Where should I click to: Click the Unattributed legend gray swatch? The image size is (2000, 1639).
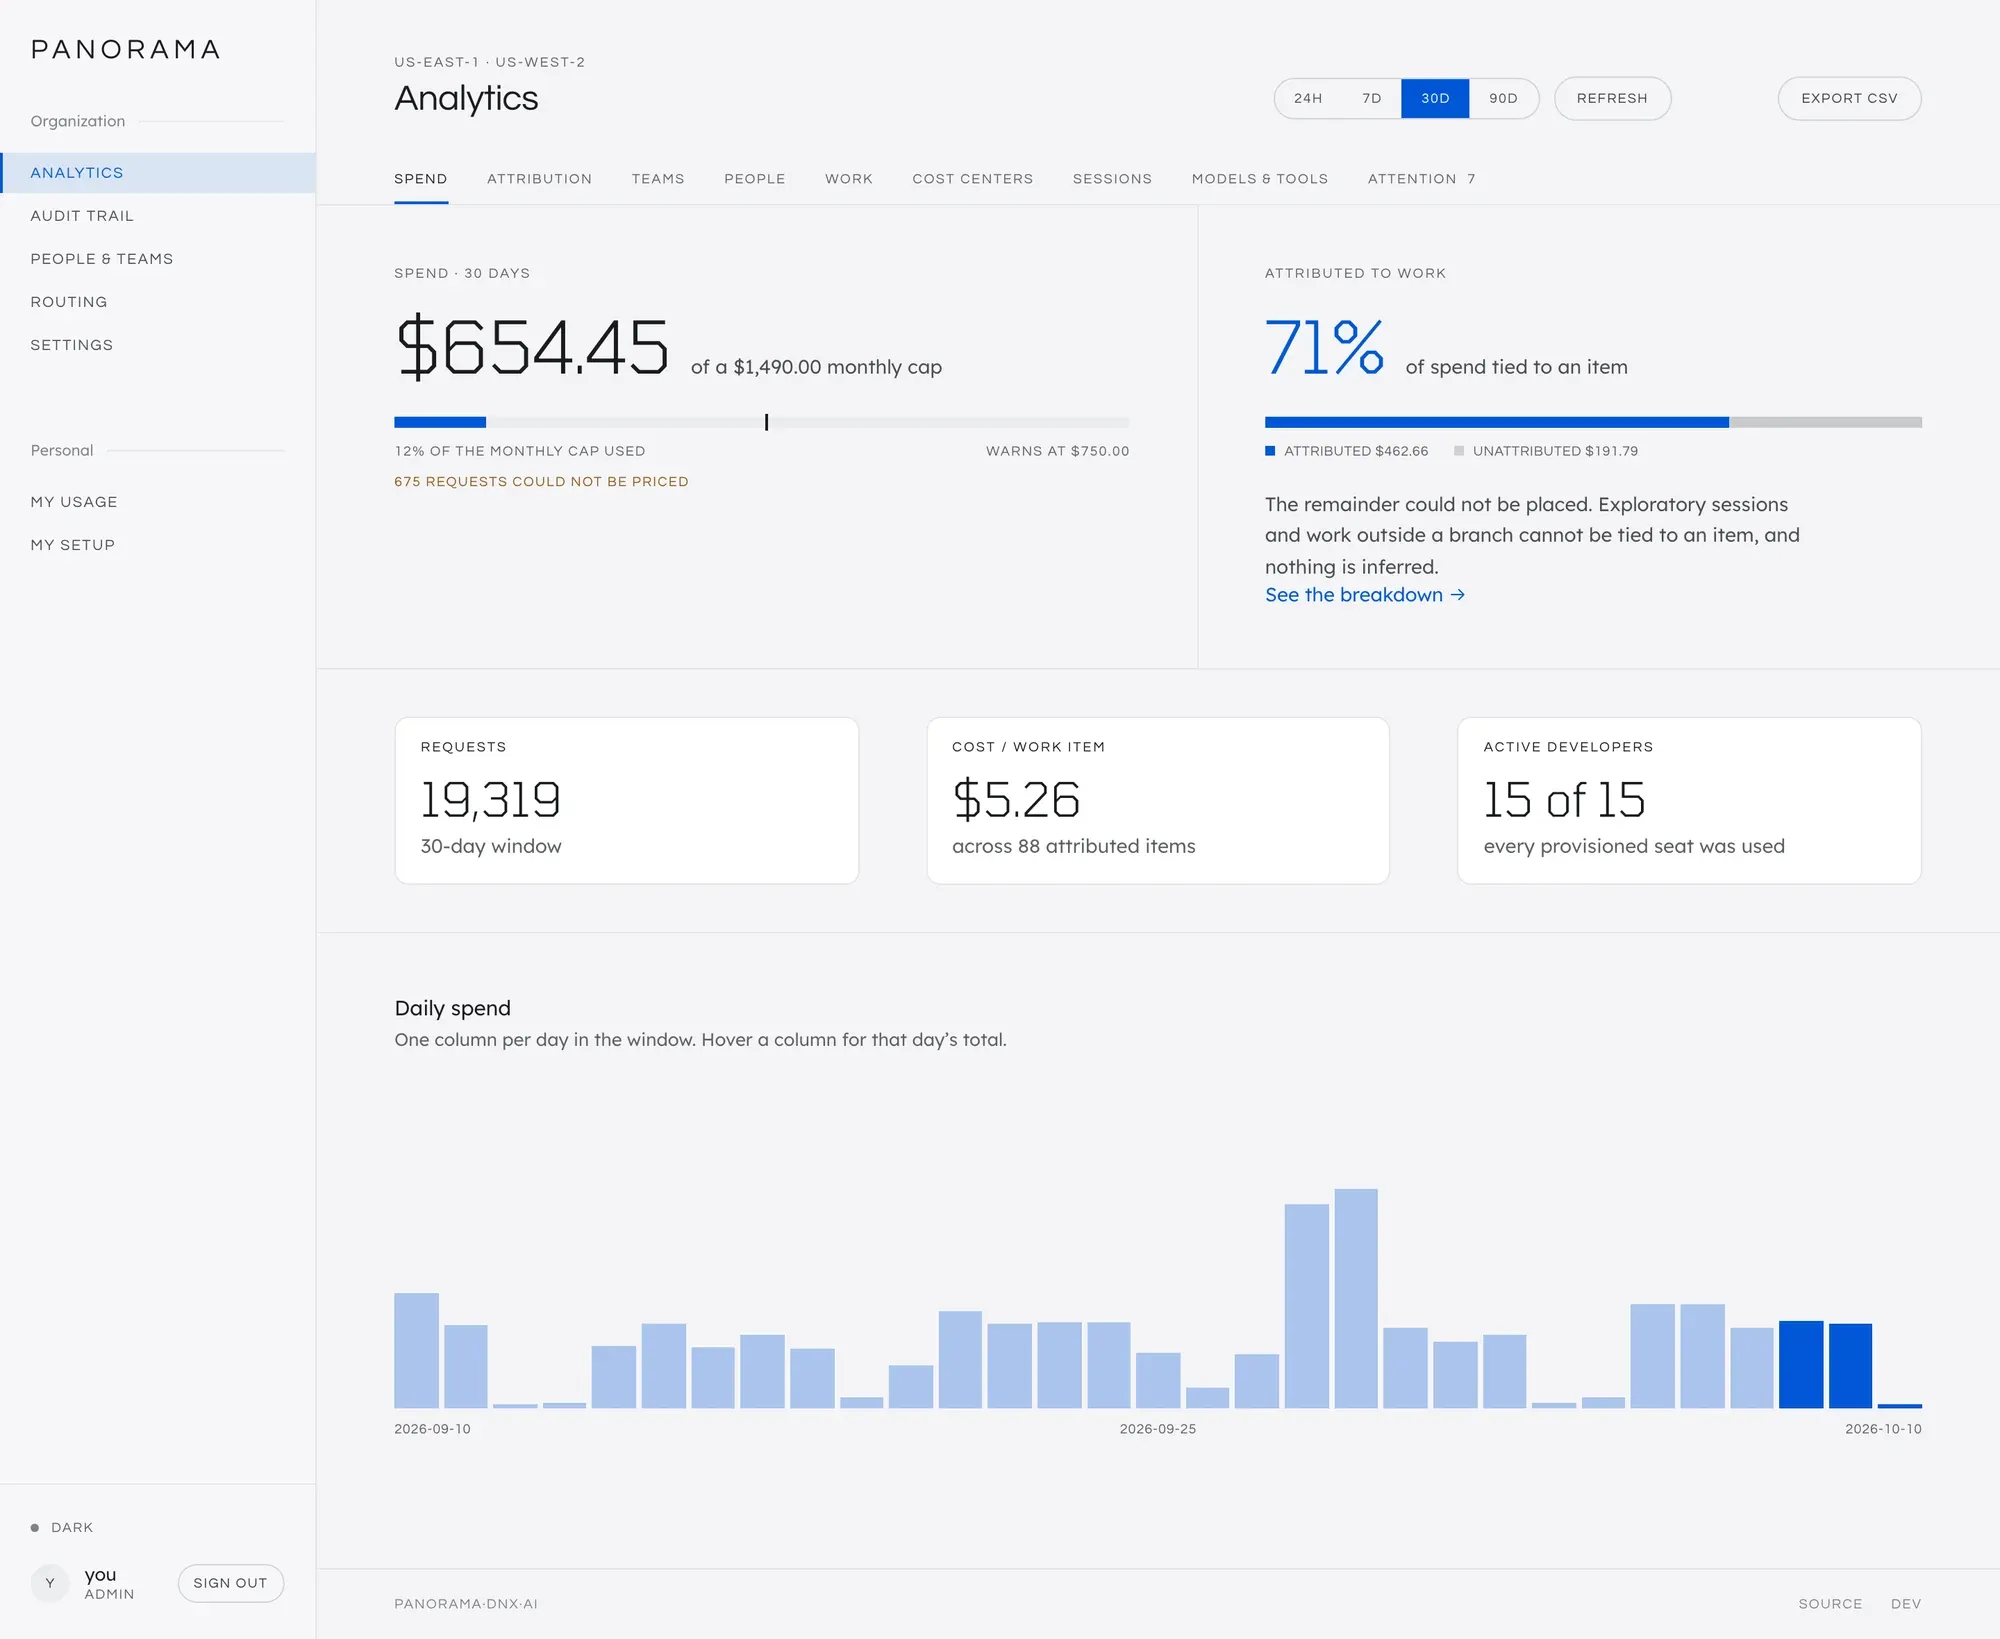click(x=1458, y=451)
